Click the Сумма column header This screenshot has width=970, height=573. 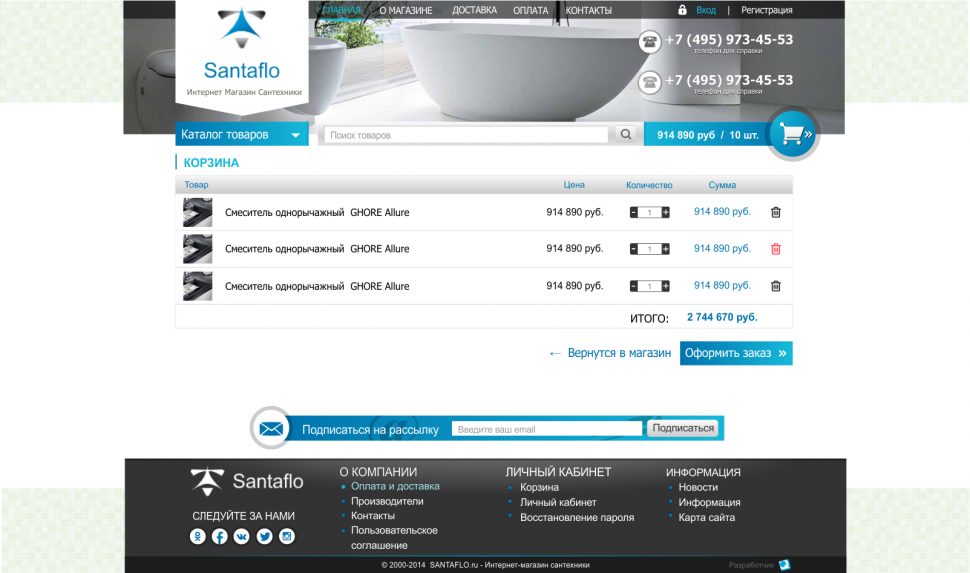722,185
